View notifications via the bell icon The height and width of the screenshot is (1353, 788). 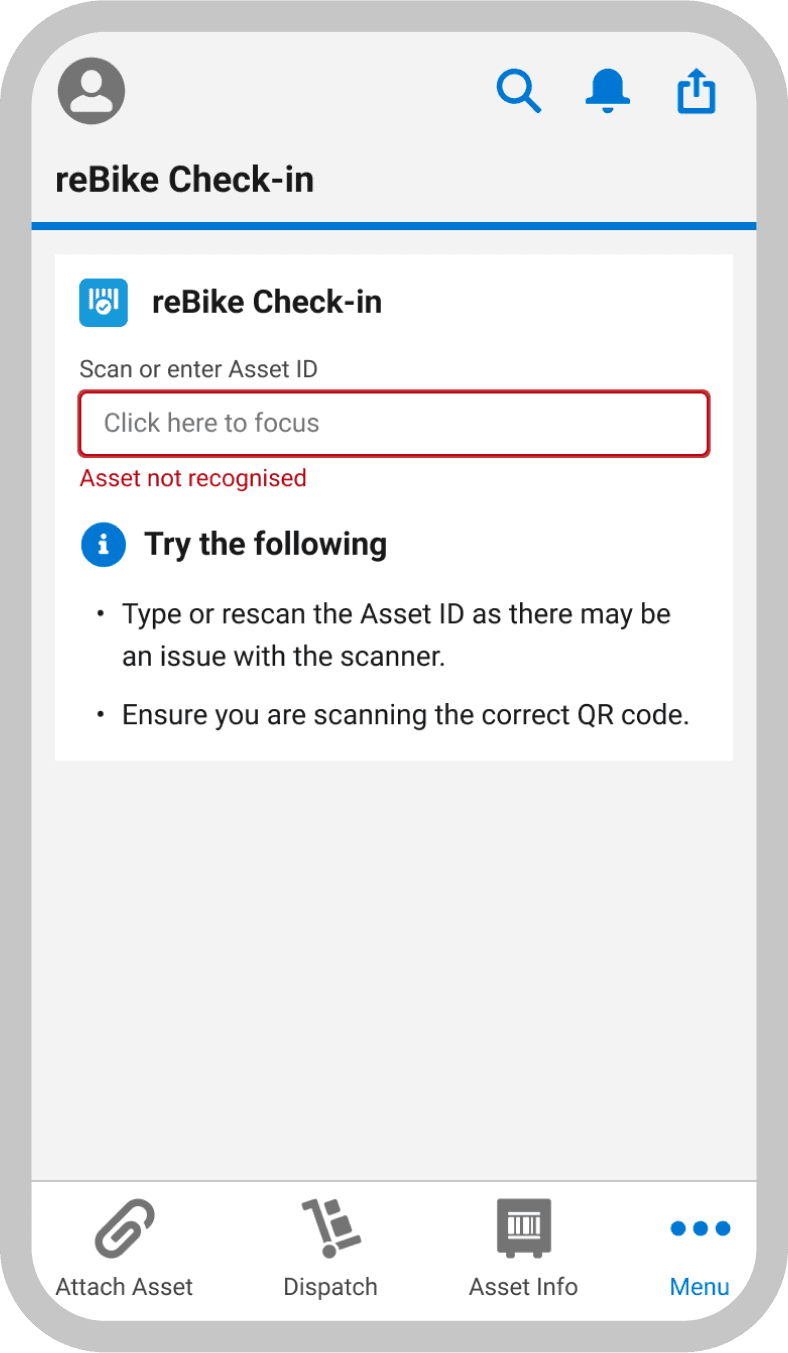pos(608,90)
